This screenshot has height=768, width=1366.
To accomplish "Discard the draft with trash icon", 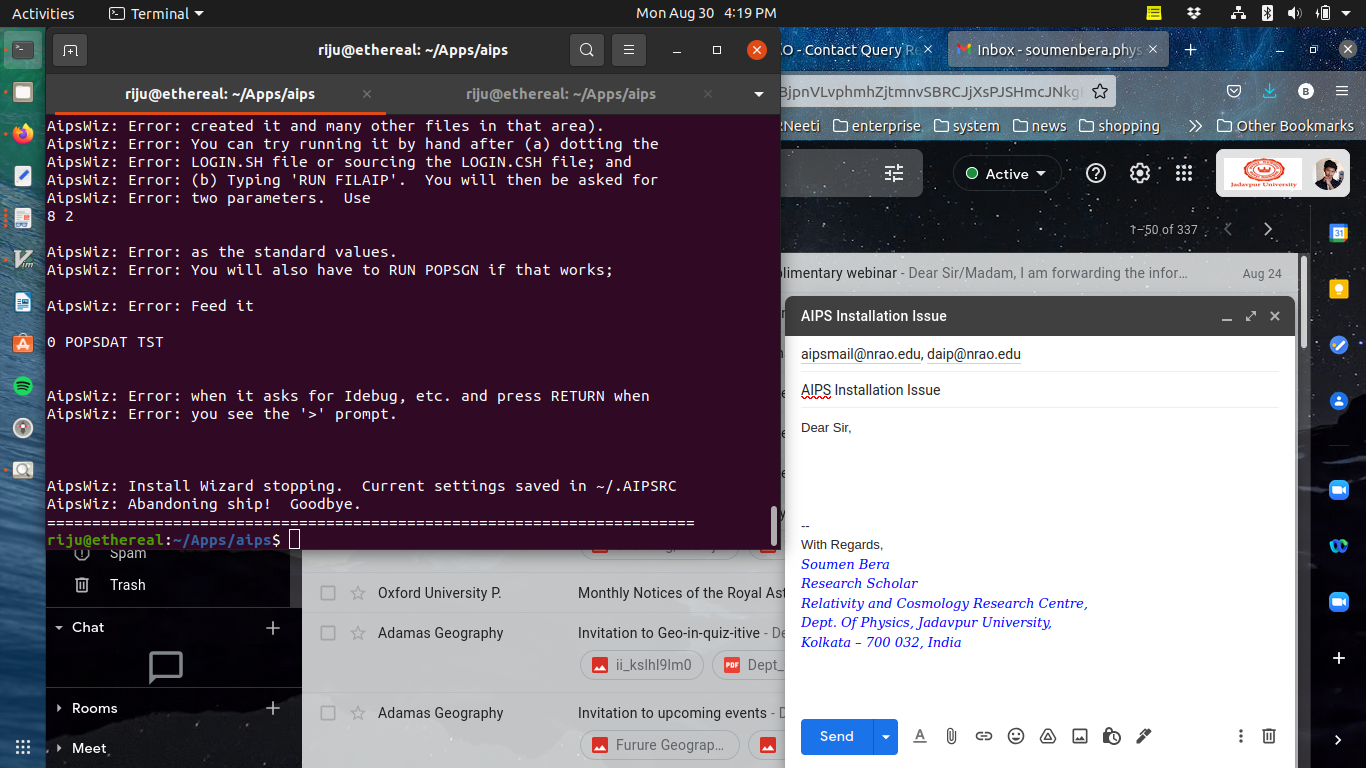I will [x=1268, y=736].
